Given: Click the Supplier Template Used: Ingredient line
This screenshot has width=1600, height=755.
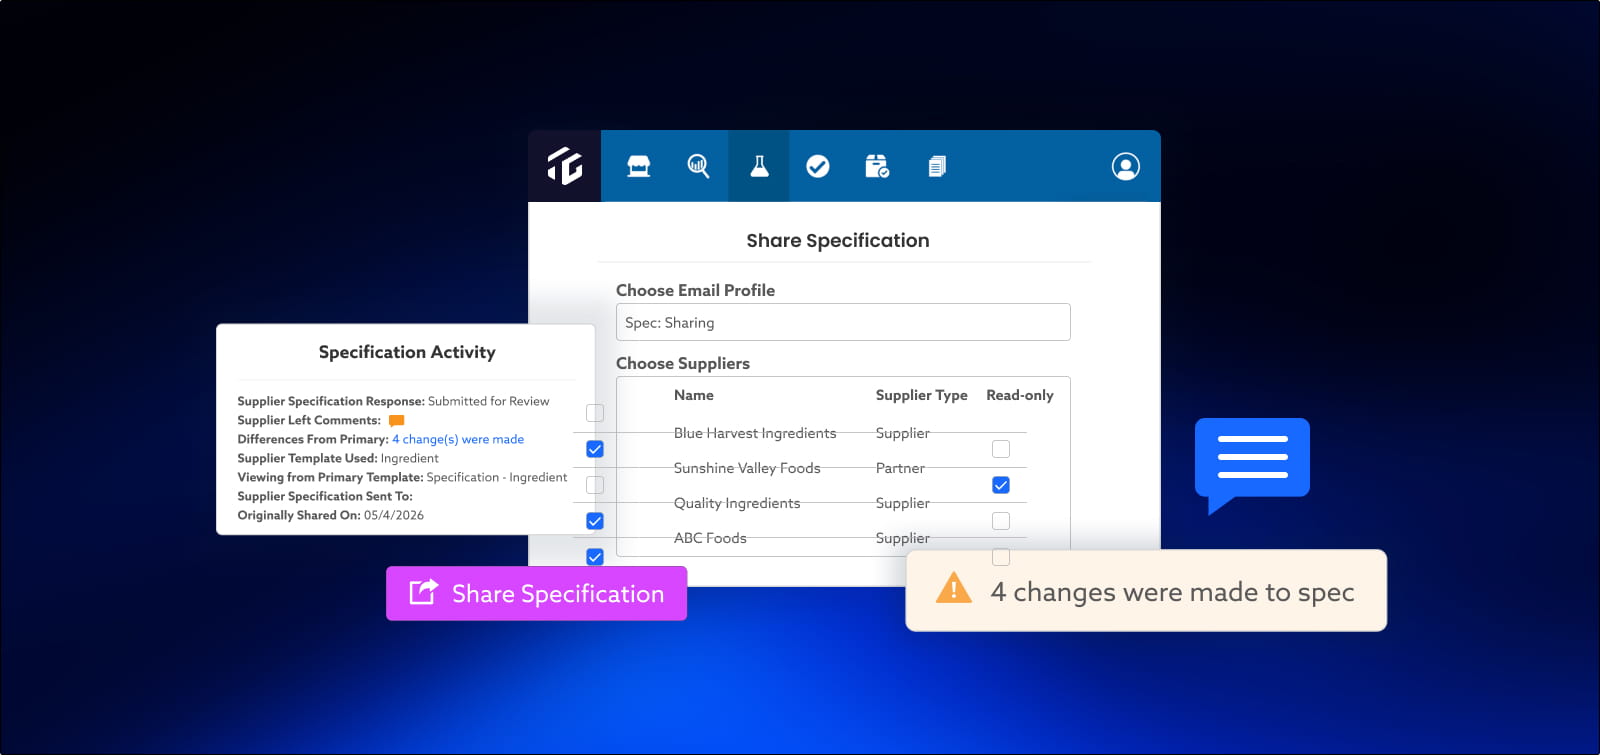Looking at the screenshot, I should point(338,458).
